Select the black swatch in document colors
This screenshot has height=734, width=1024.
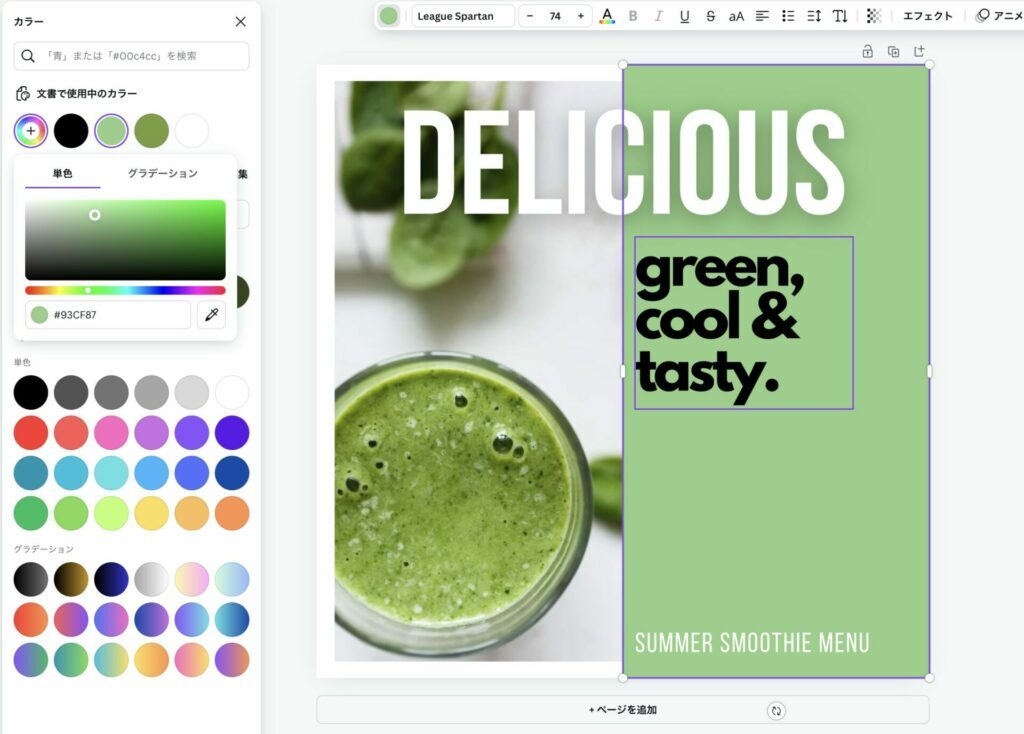tap(71, 131)
